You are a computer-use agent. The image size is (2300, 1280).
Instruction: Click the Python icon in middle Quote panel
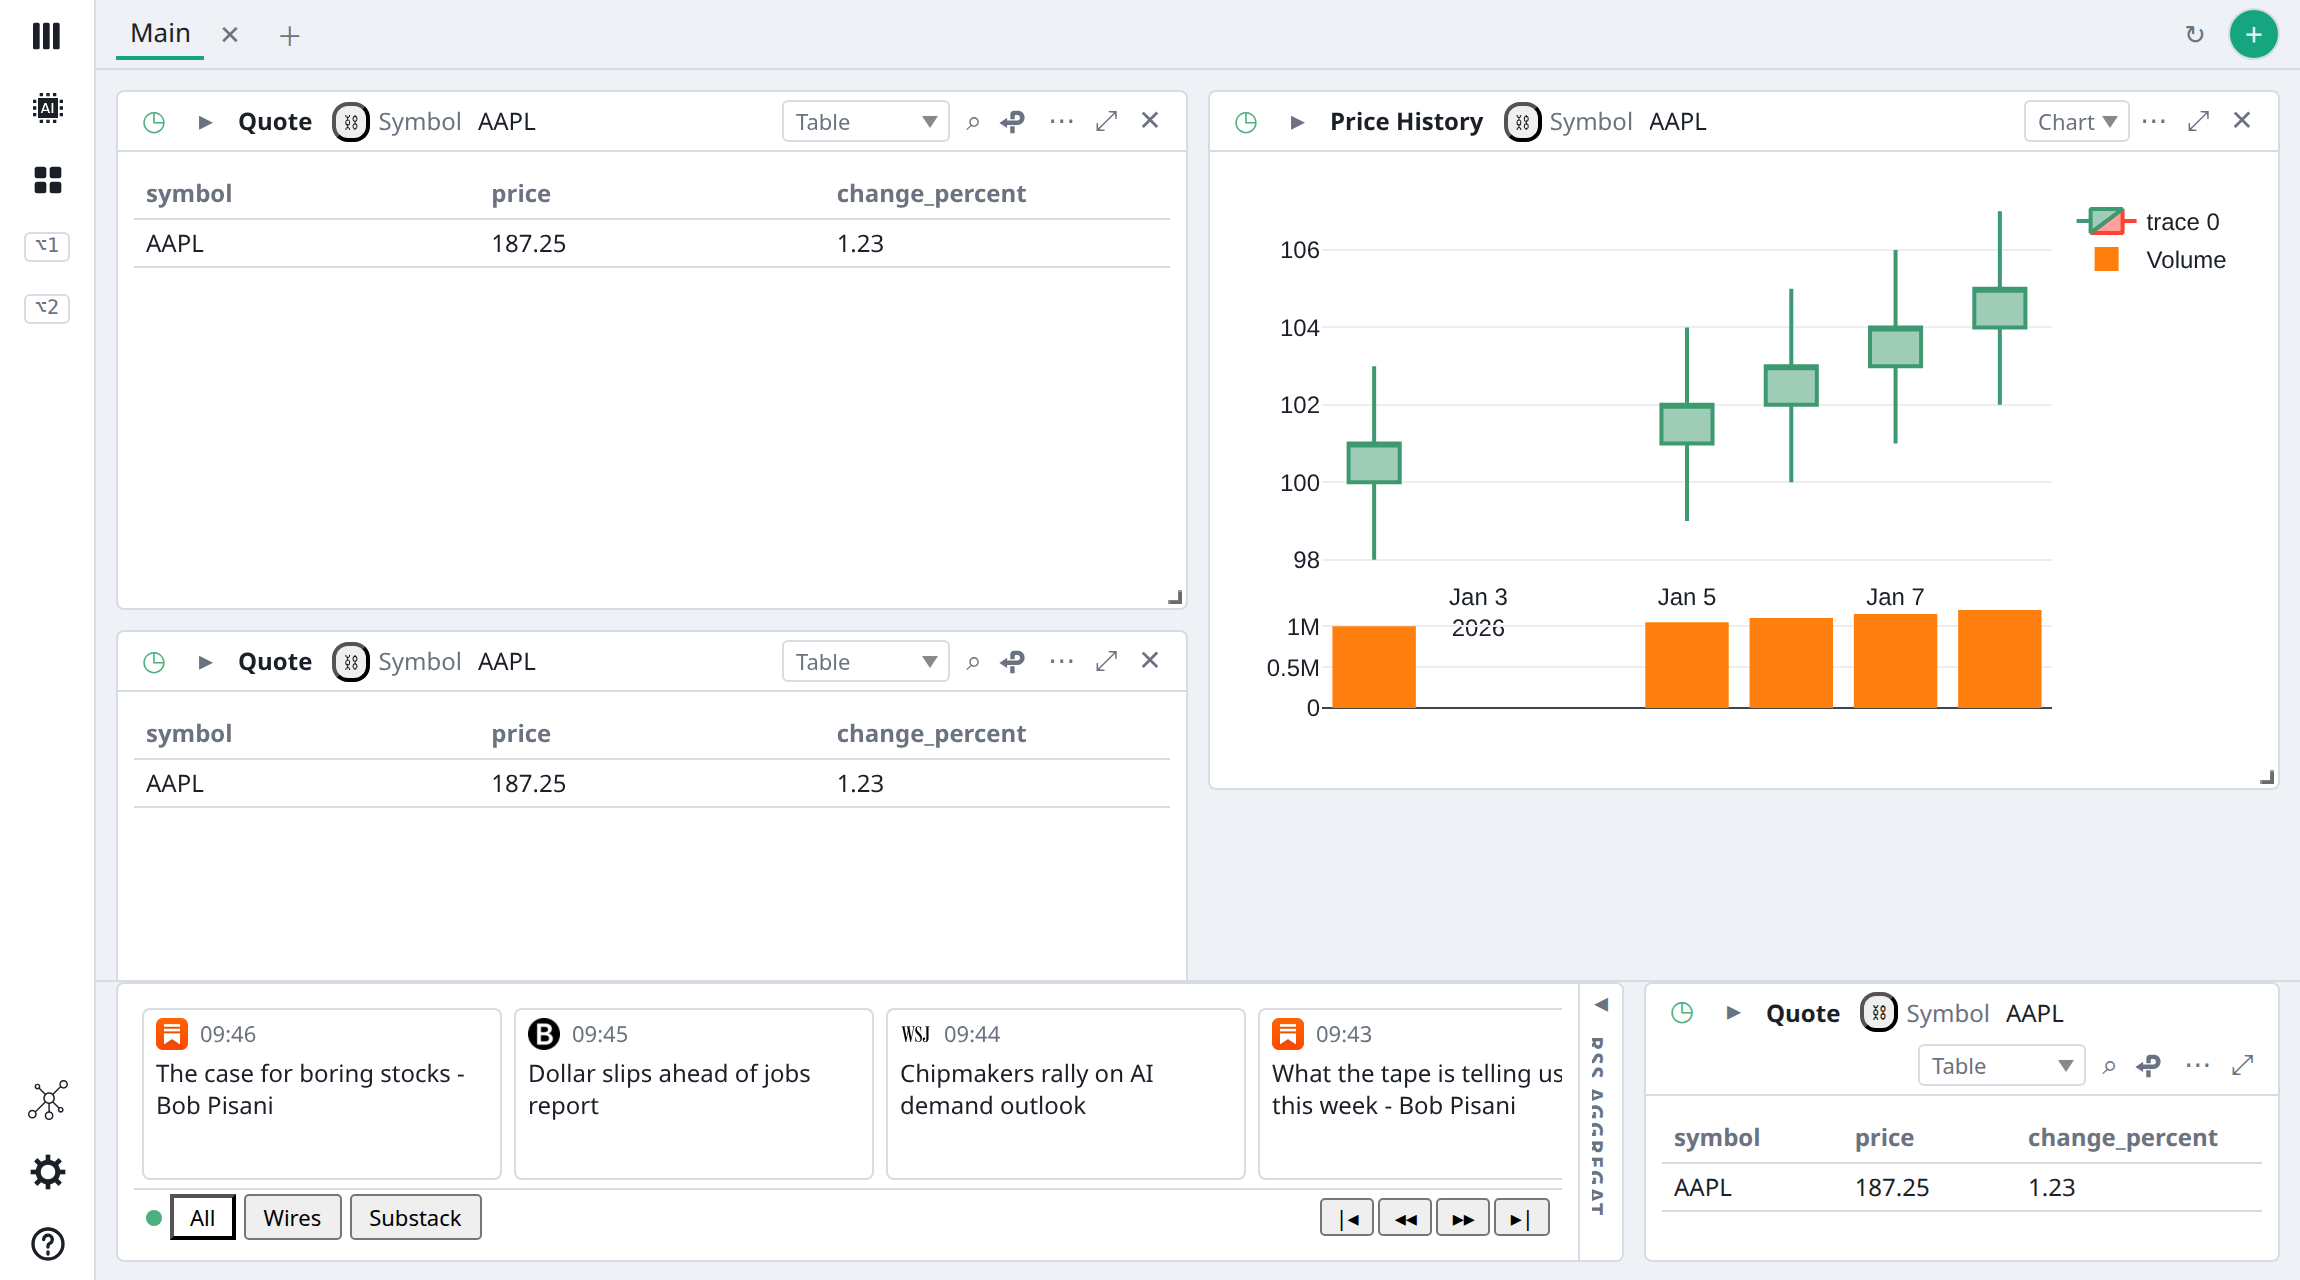tap(1013, 662)
